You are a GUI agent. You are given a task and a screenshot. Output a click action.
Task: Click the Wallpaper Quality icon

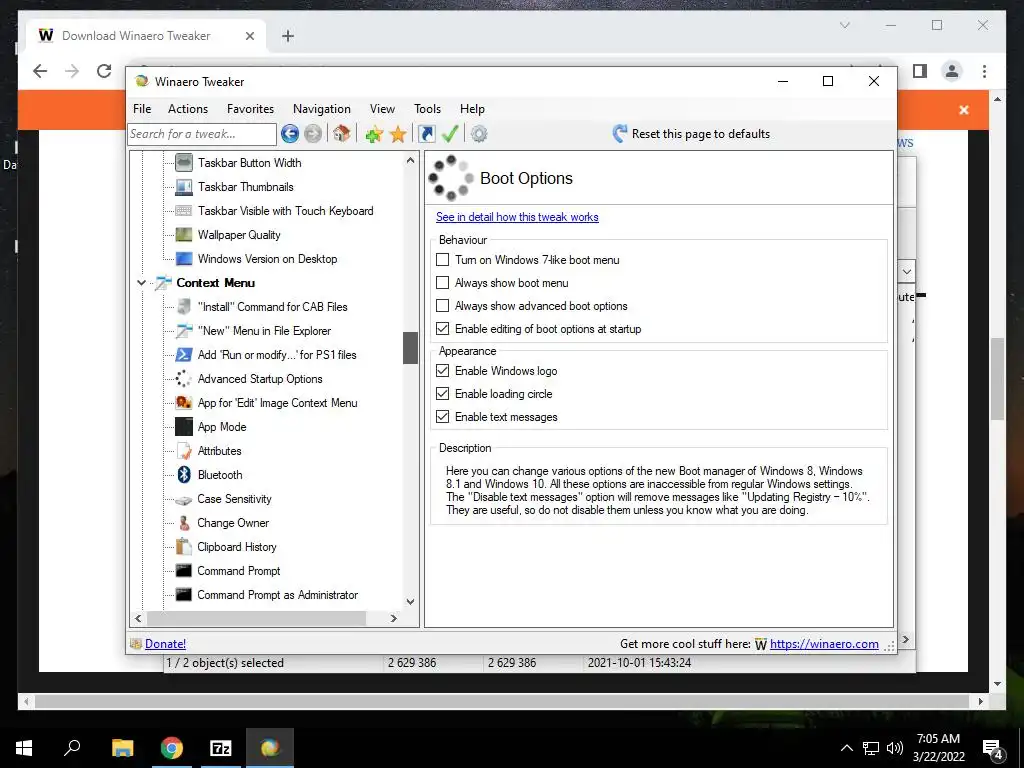pos(184,234)
